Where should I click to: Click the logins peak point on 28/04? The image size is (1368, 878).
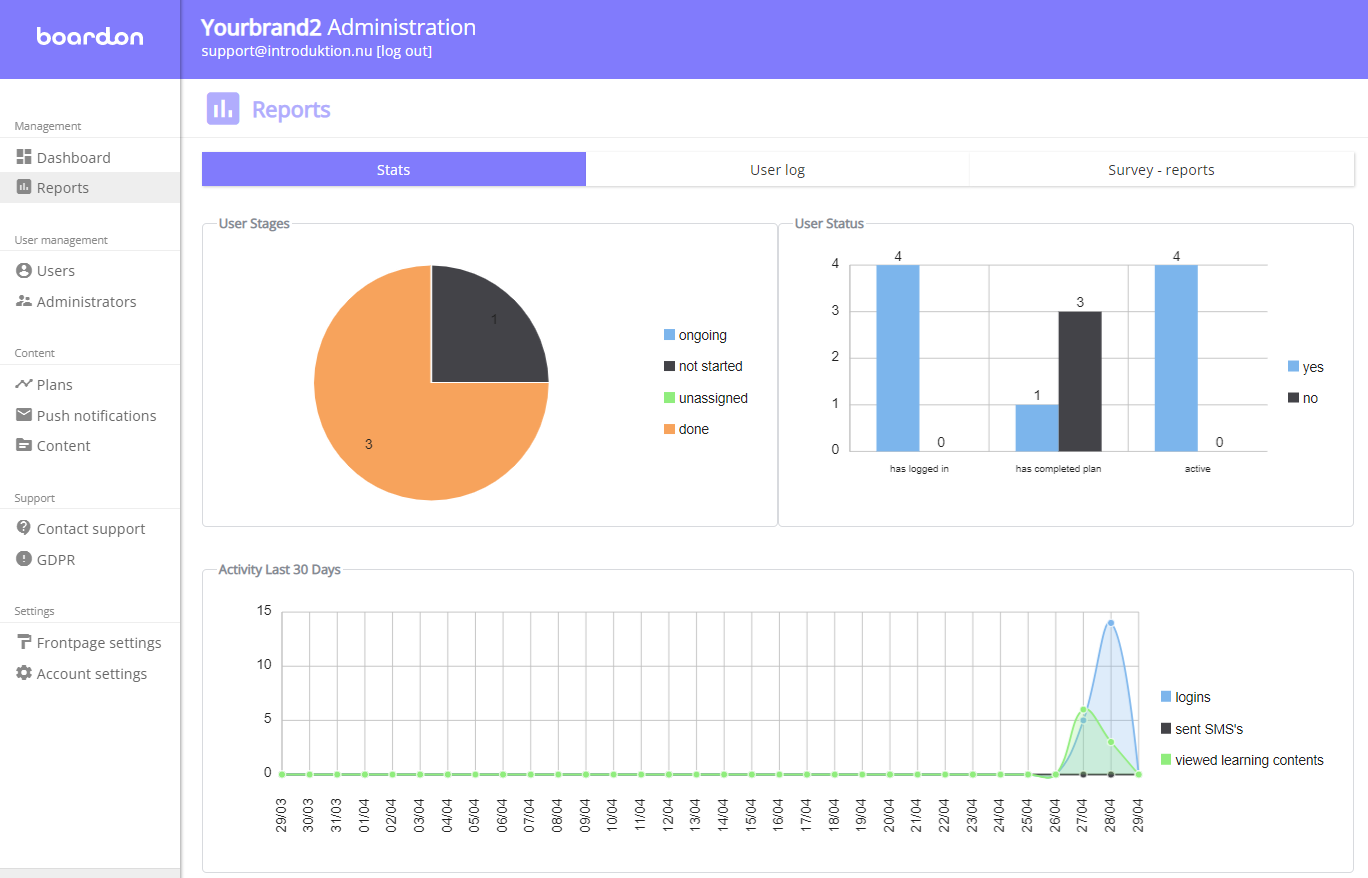[x=1111, y=623]
